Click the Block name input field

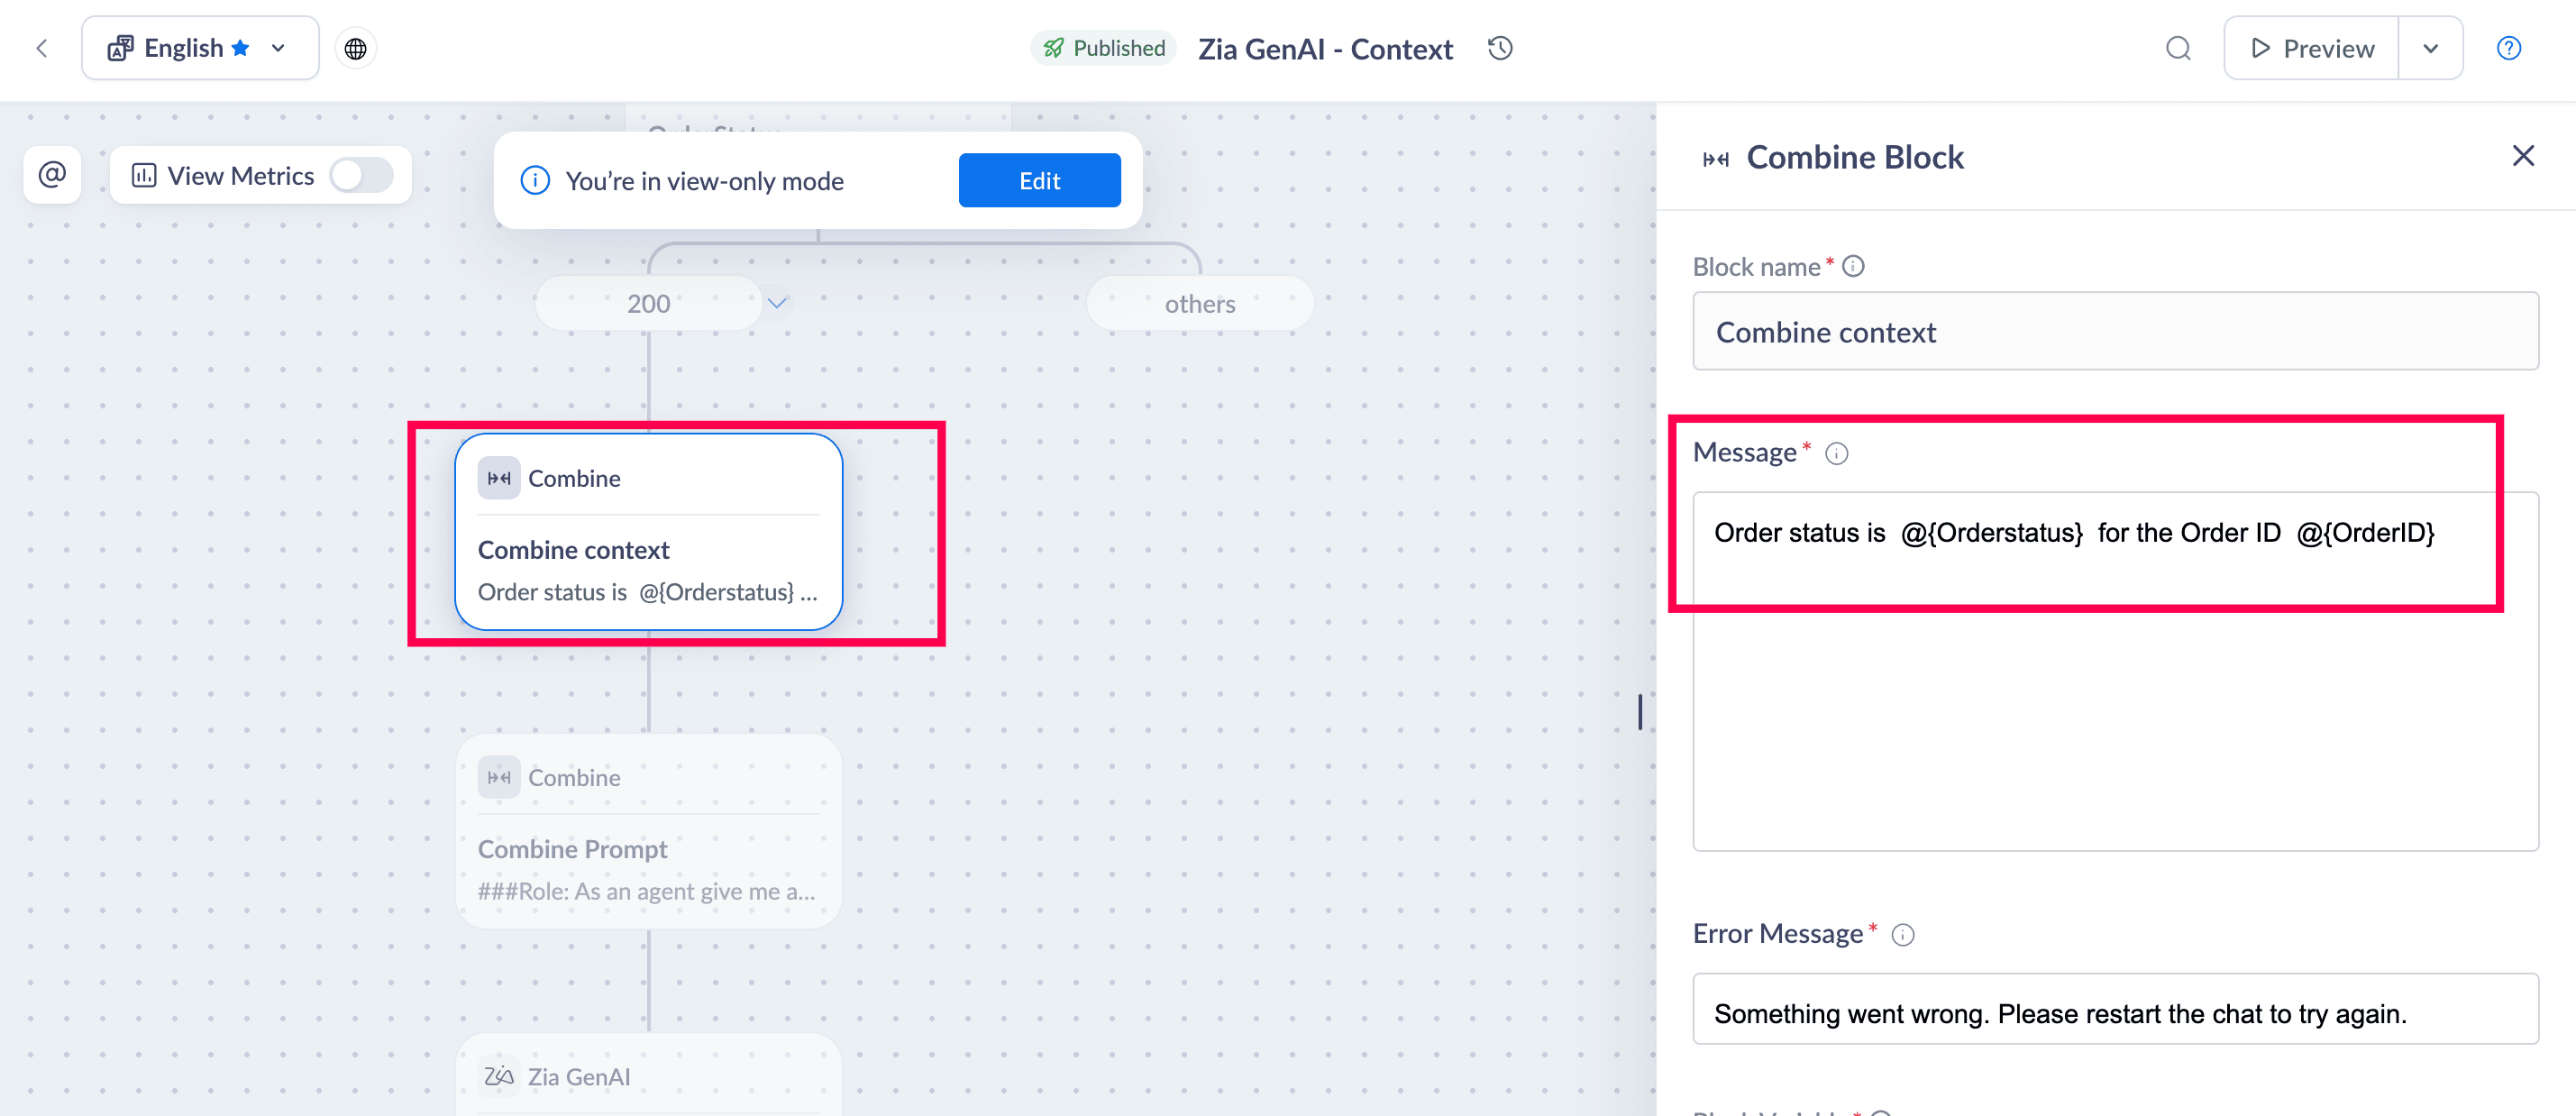point(2114,332)
